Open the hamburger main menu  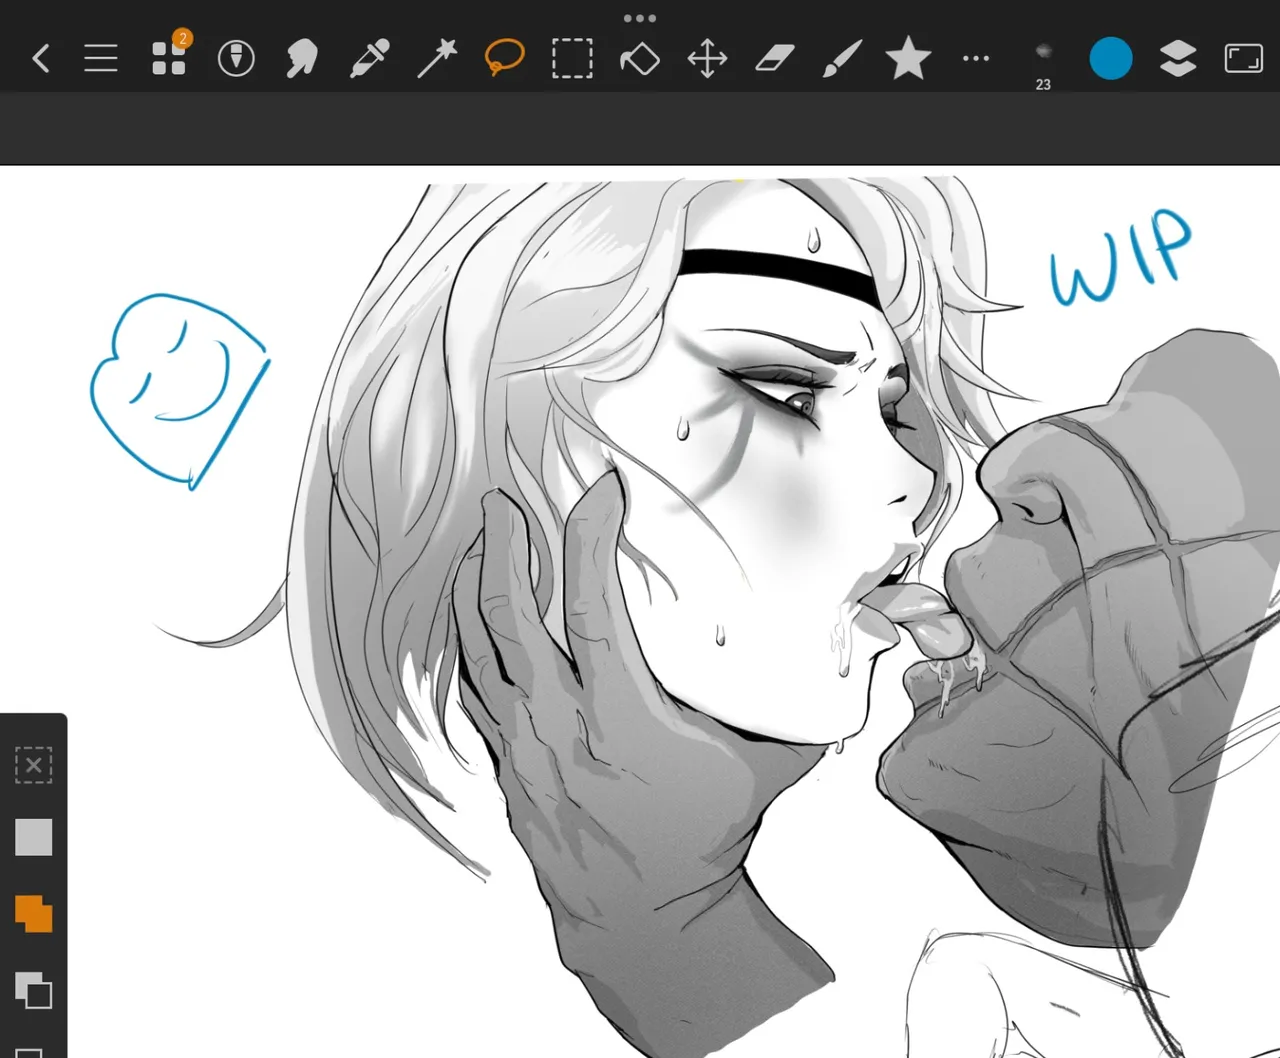coord(101,59)
